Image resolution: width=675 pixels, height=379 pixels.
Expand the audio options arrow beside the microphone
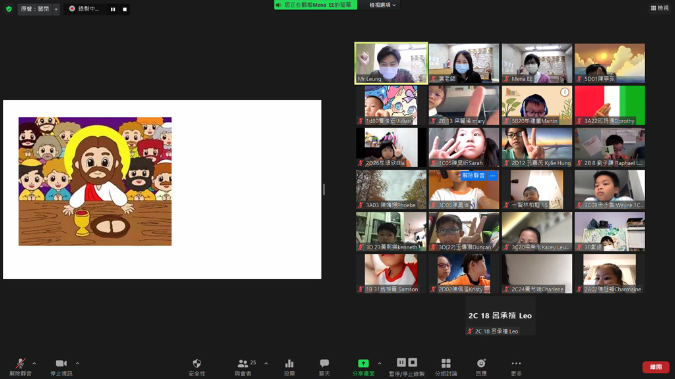tap(34, 363)
